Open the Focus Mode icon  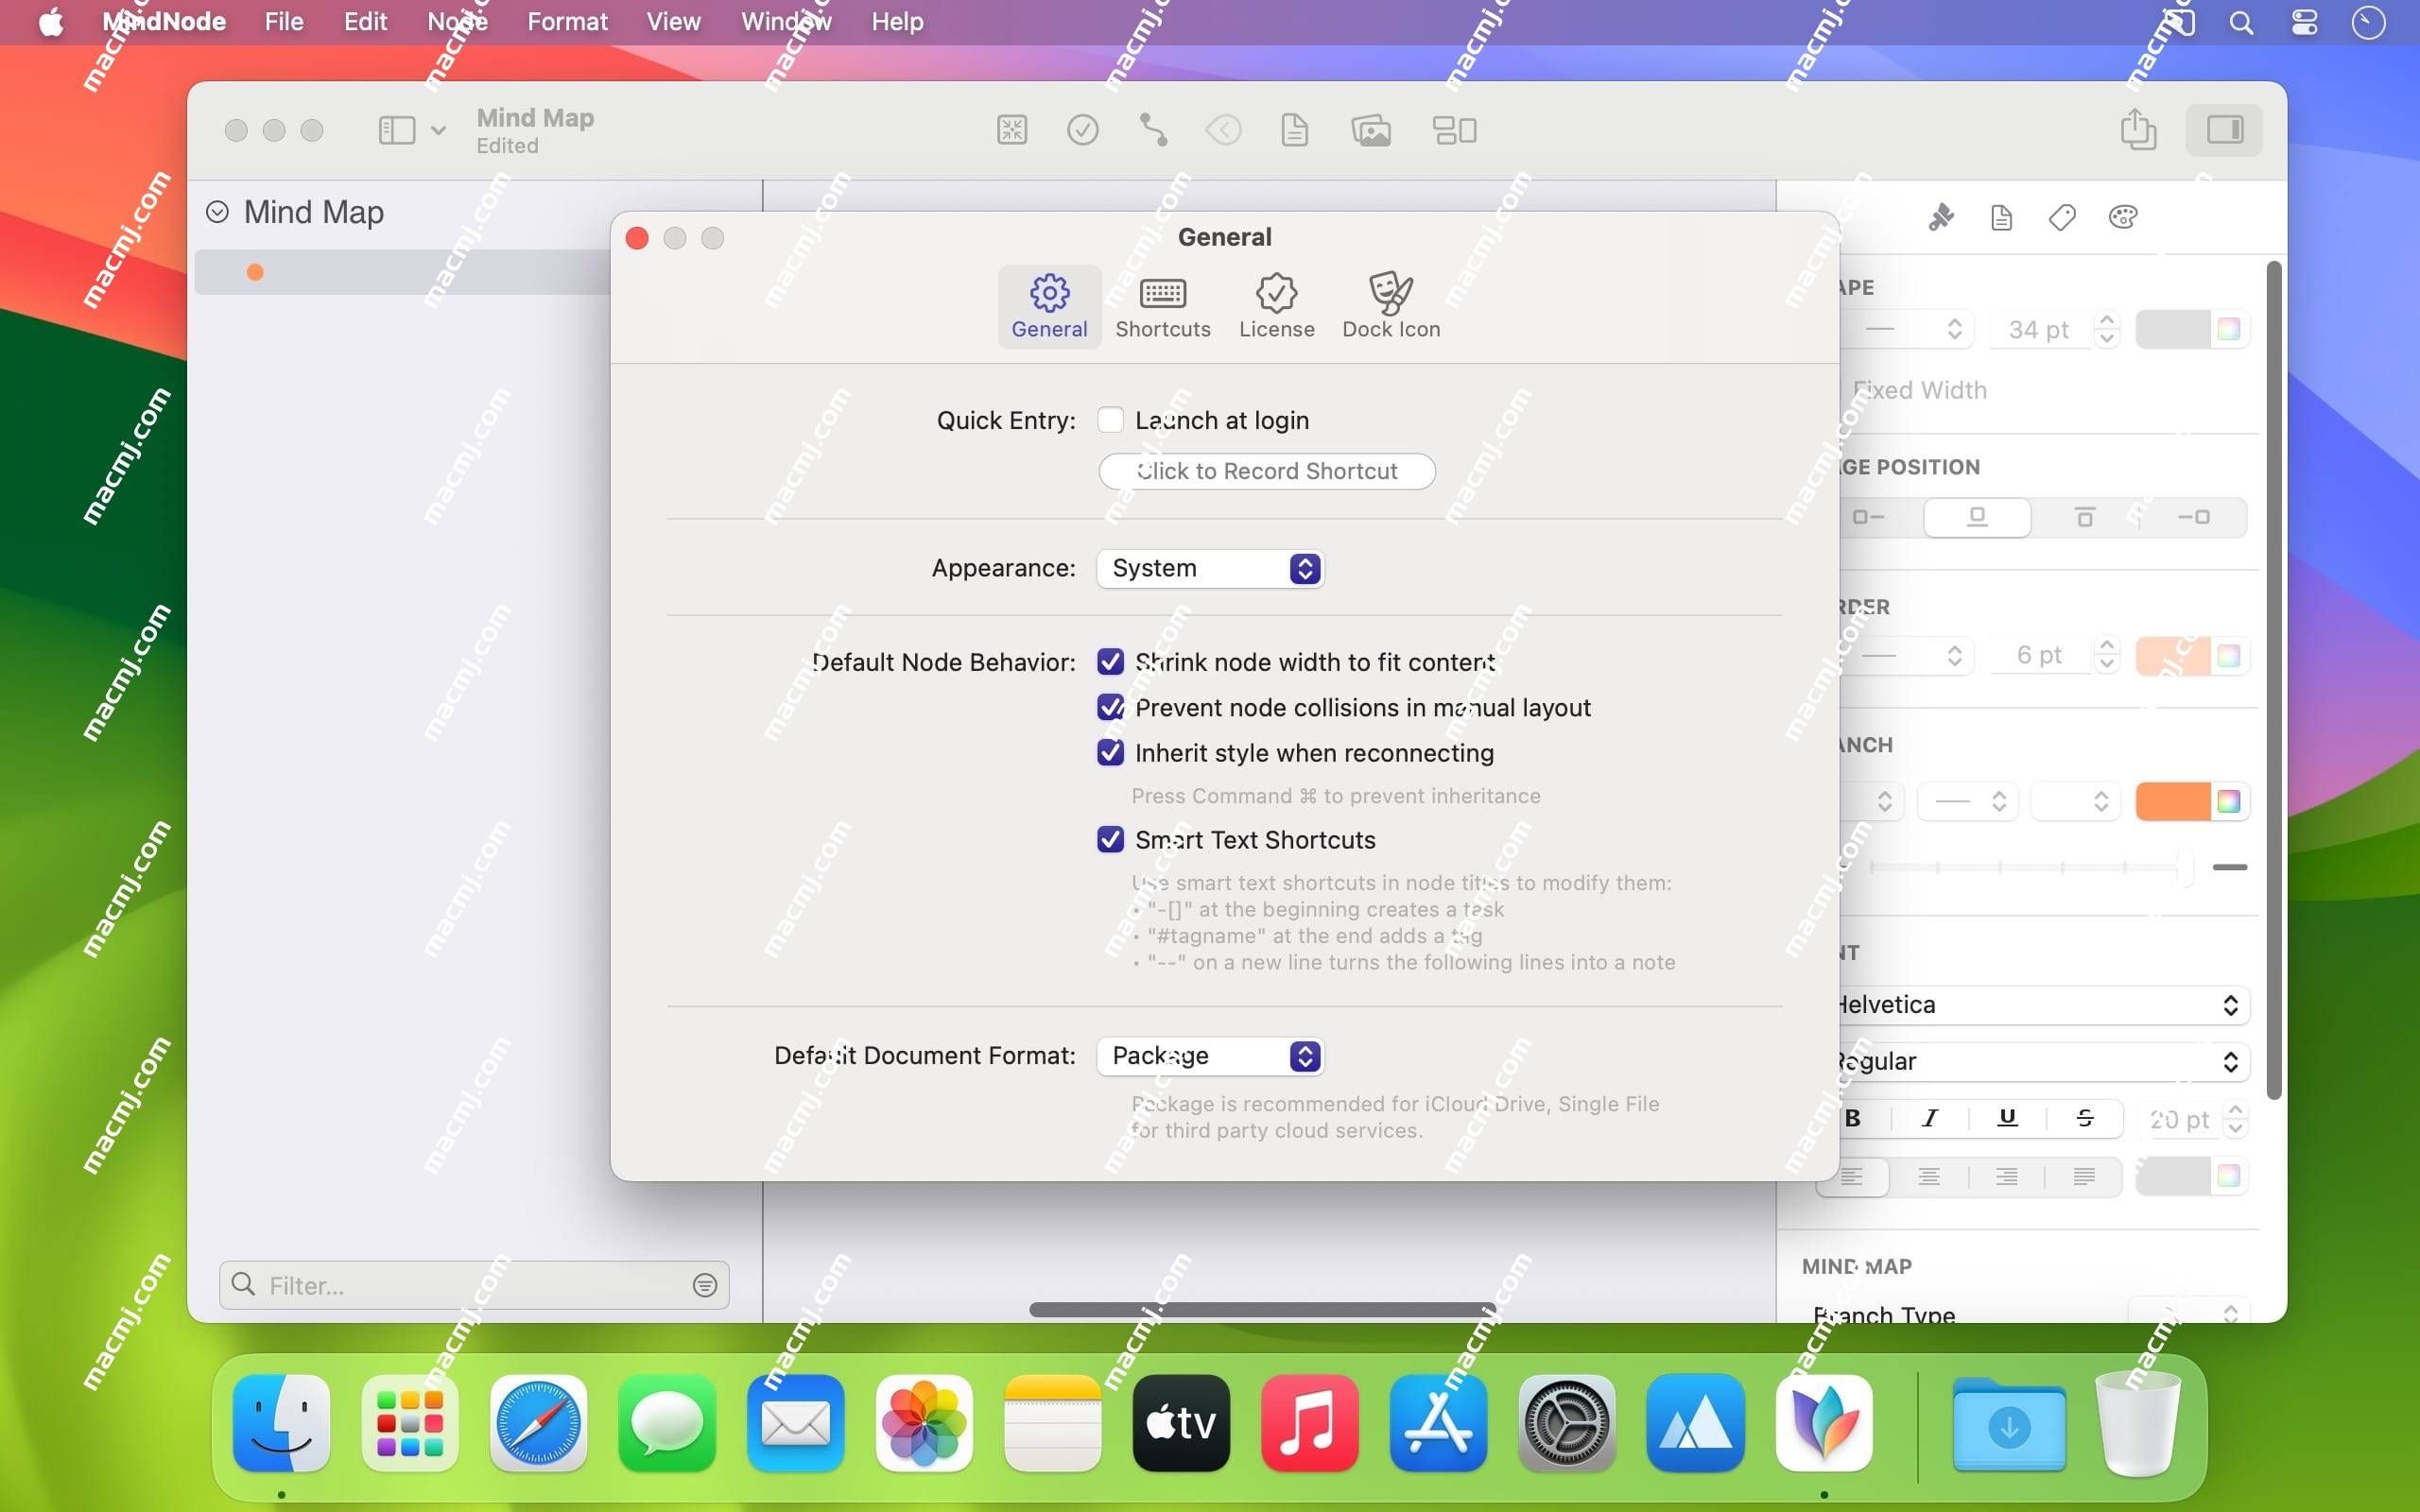(x=1012, y=129)
